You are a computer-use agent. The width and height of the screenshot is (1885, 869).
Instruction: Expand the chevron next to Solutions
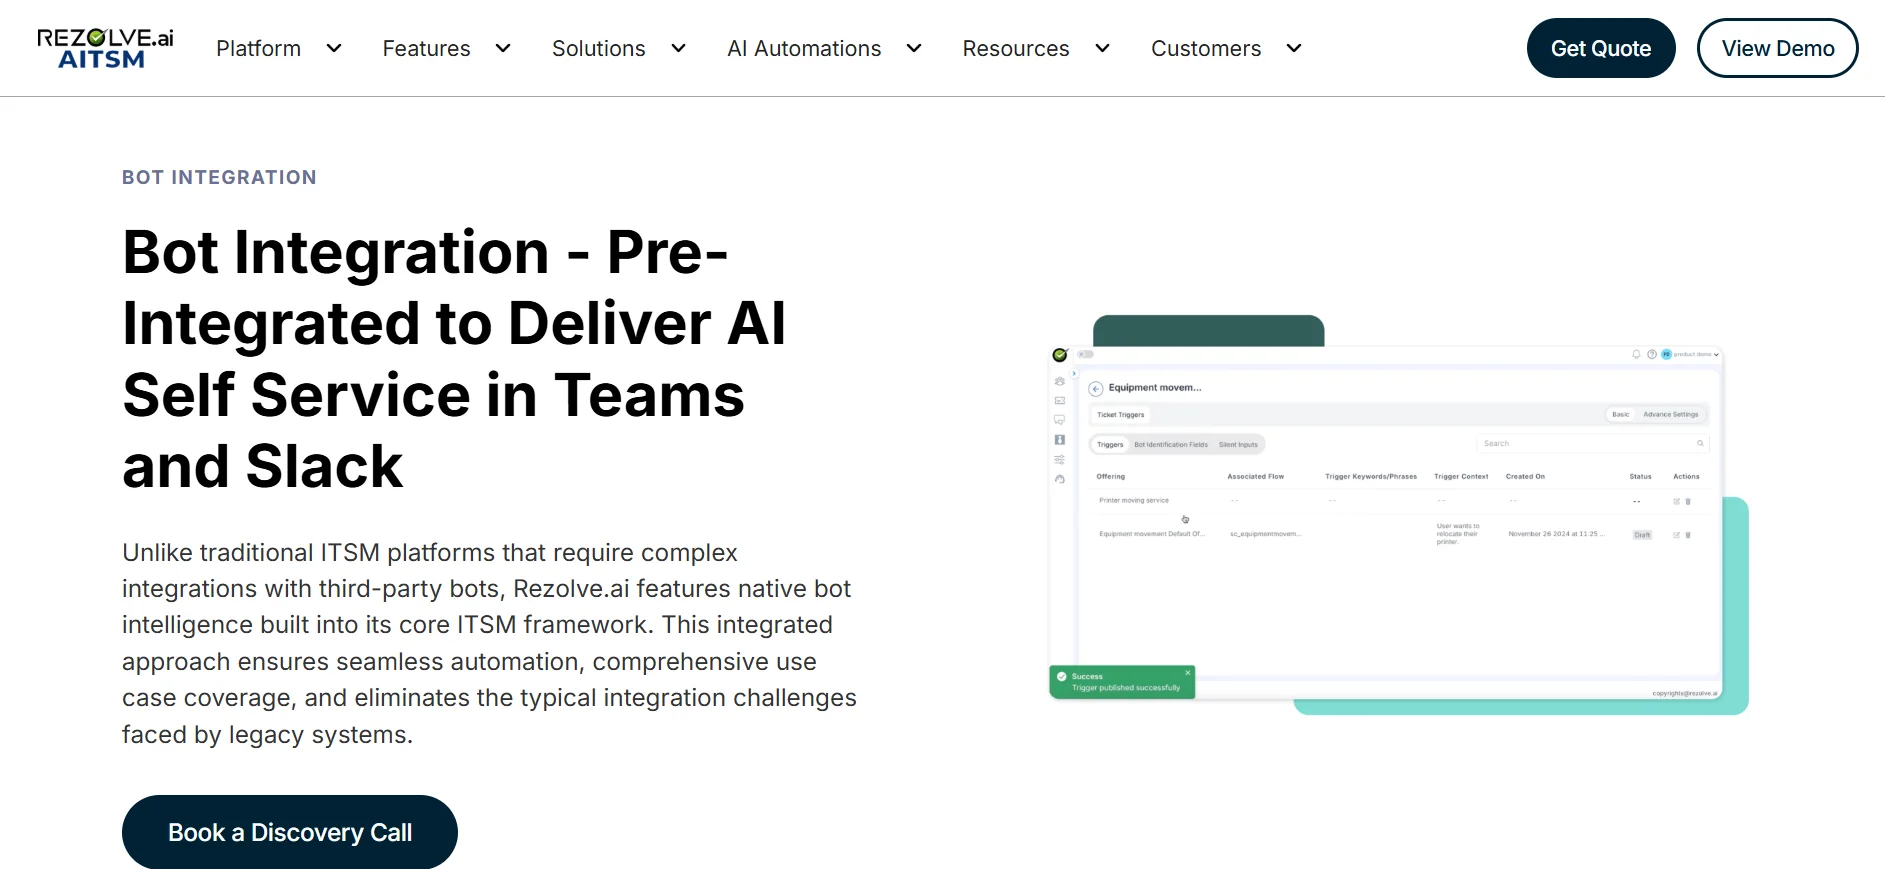(678, 48)
